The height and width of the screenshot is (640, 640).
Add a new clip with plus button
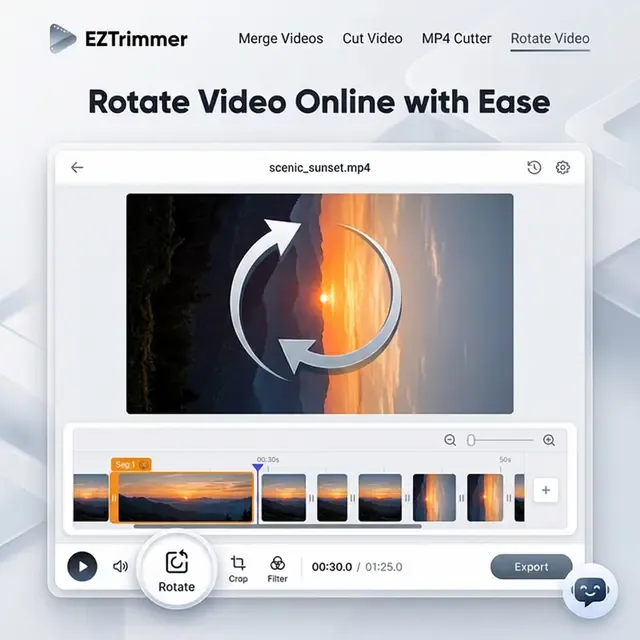point(545,490)
